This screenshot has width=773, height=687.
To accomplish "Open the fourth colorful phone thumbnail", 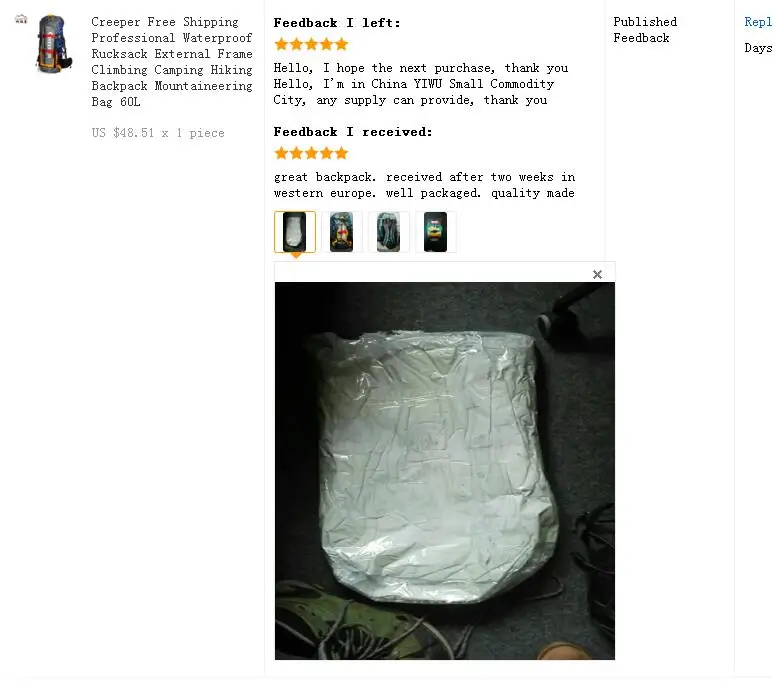I will [x=435, y=232].
